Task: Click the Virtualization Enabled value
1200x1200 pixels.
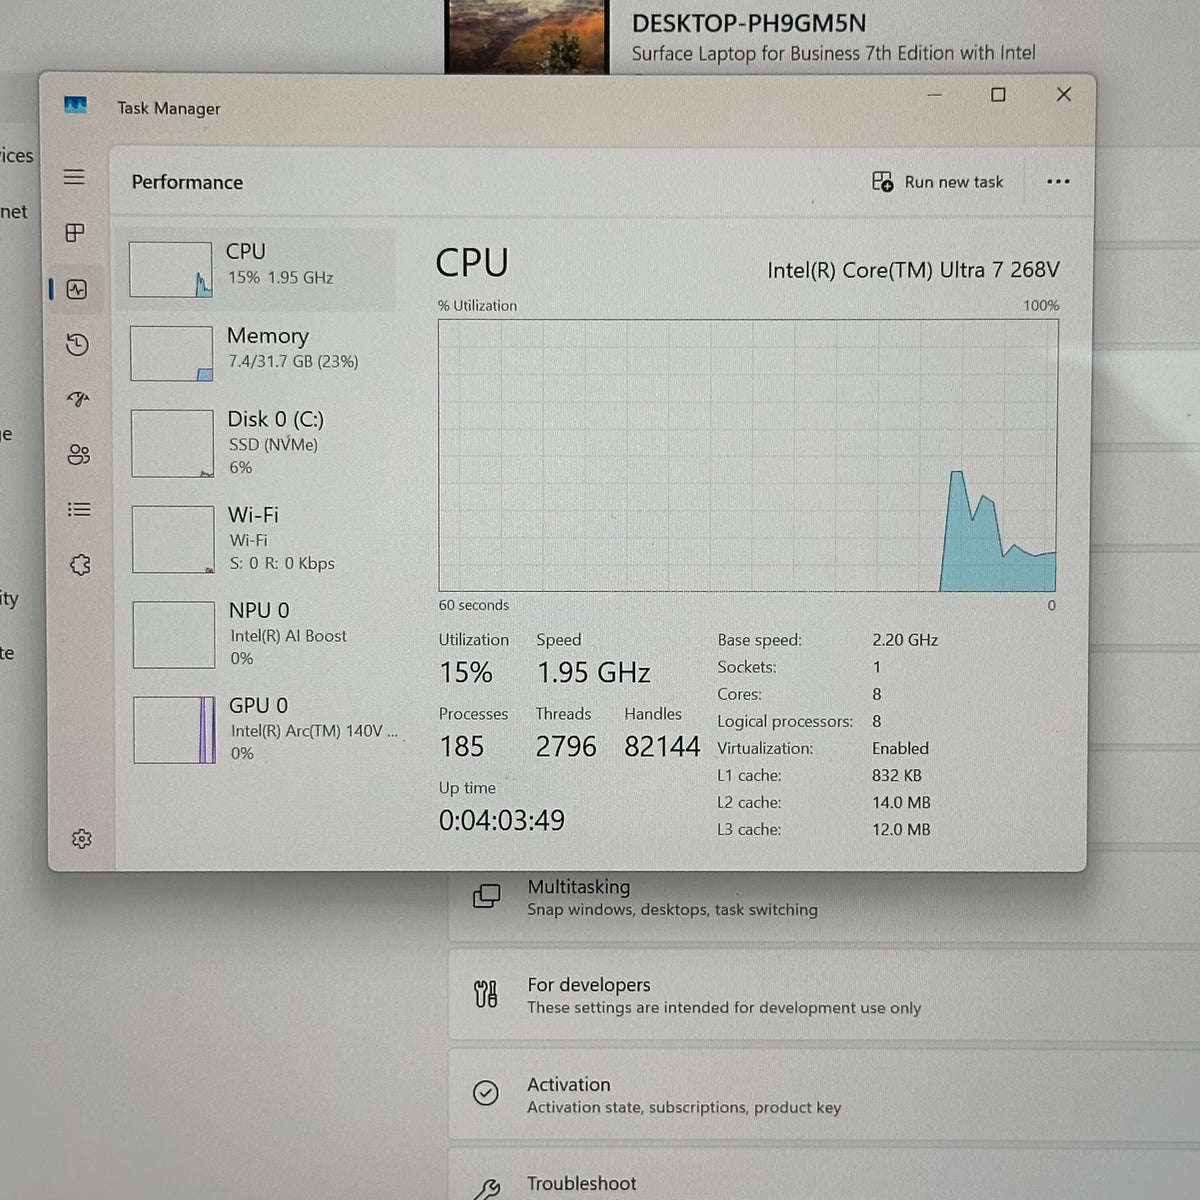Action: (x=900, y=748)
